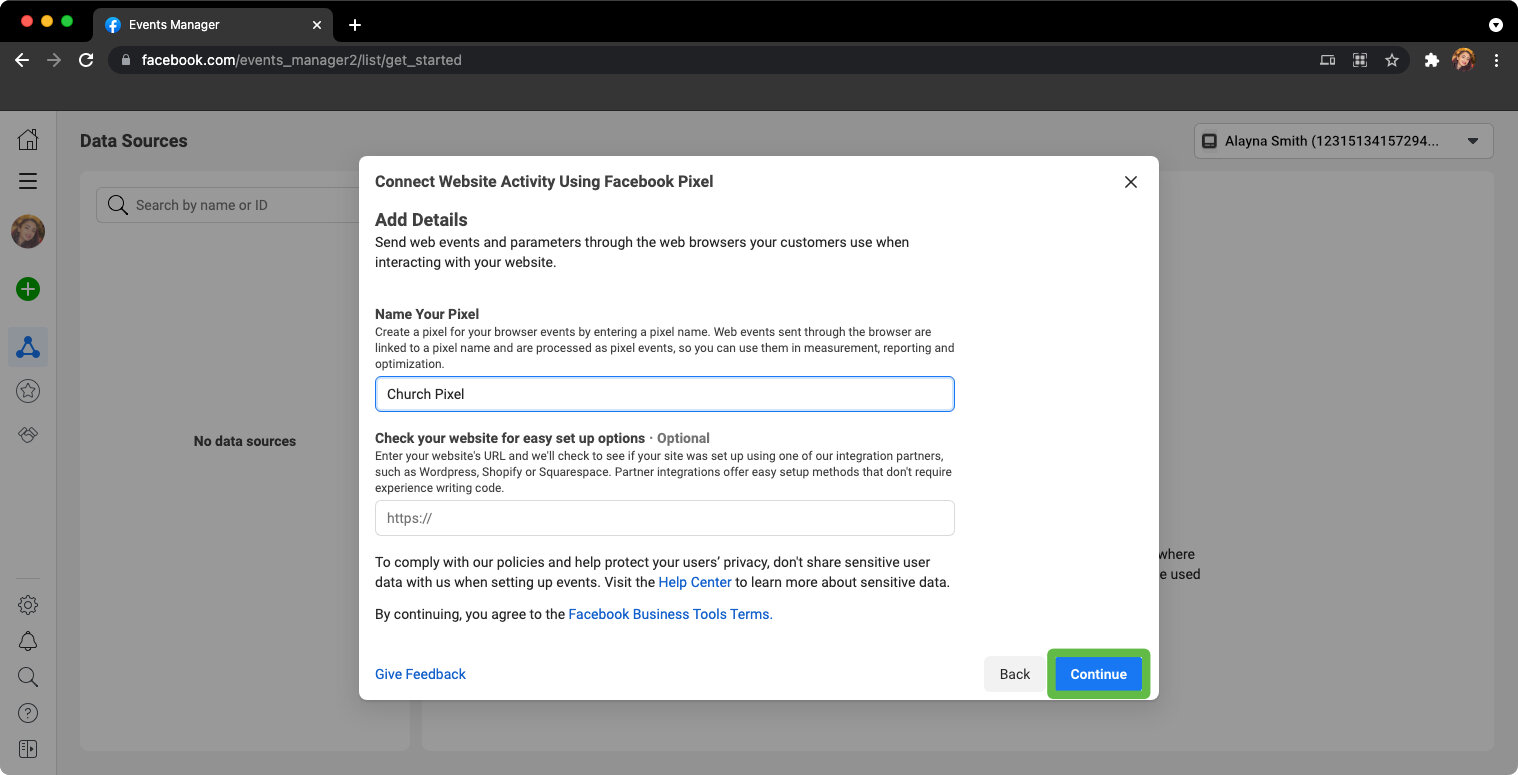The width and height of the screenshot is (1518, 775).
Task: Open the Chrome profile avatar
Action: point(1464,60)
